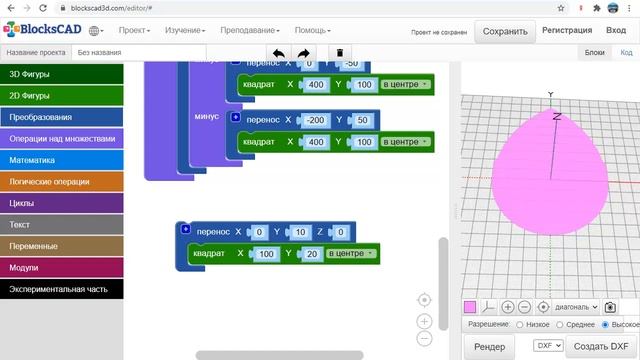
Task: Open the Логические операции category
Action: tap(62, 182)
